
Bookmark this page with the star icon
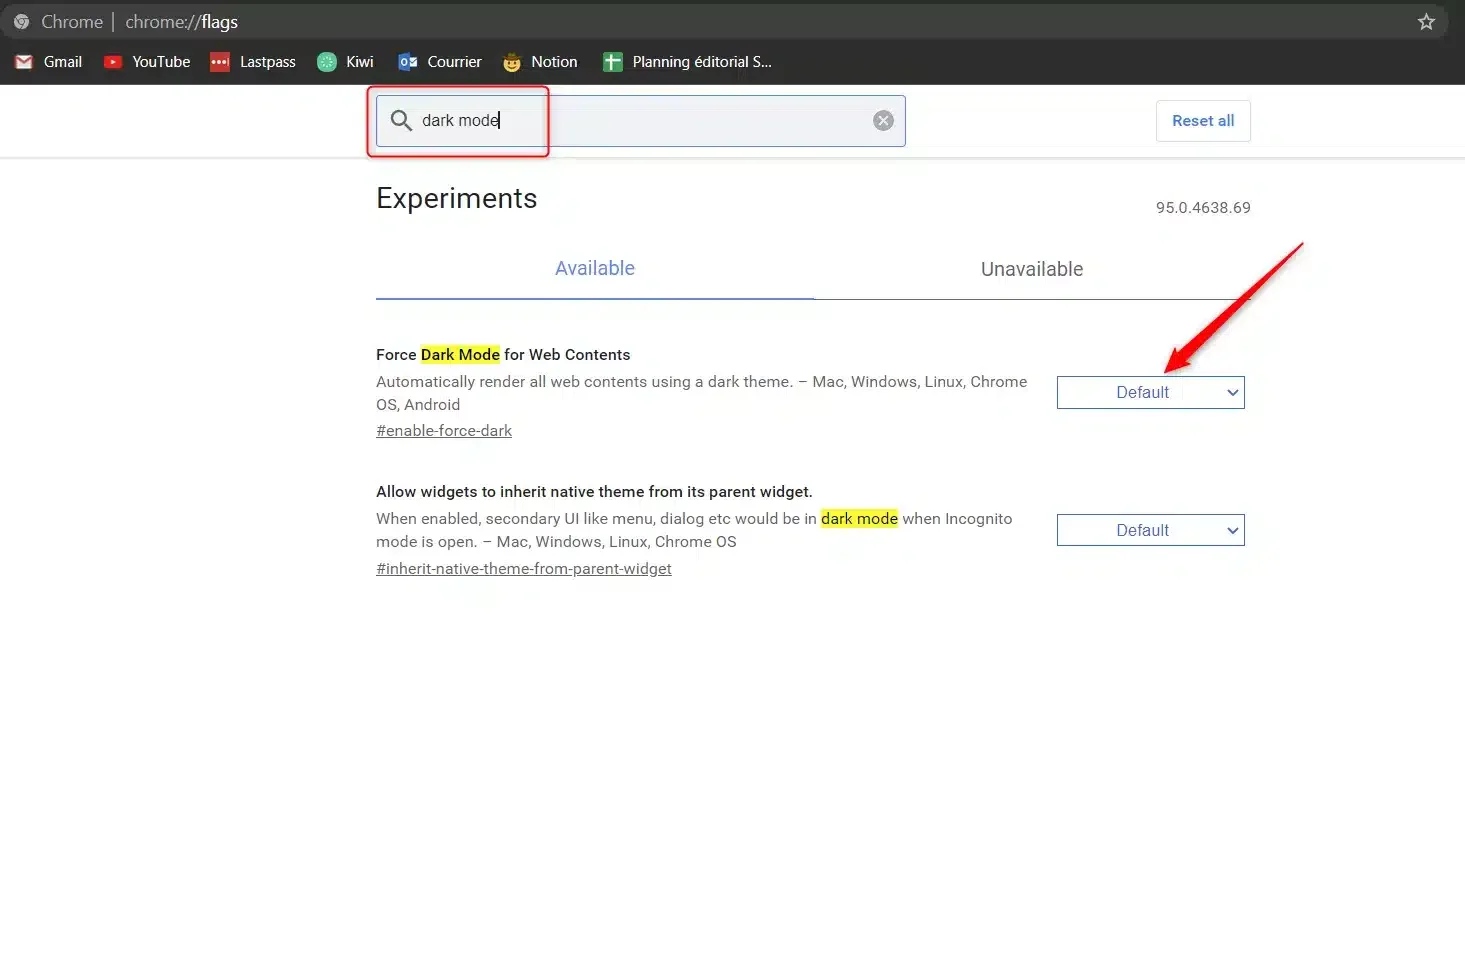pyautogui.click(x=1426, y=22)
